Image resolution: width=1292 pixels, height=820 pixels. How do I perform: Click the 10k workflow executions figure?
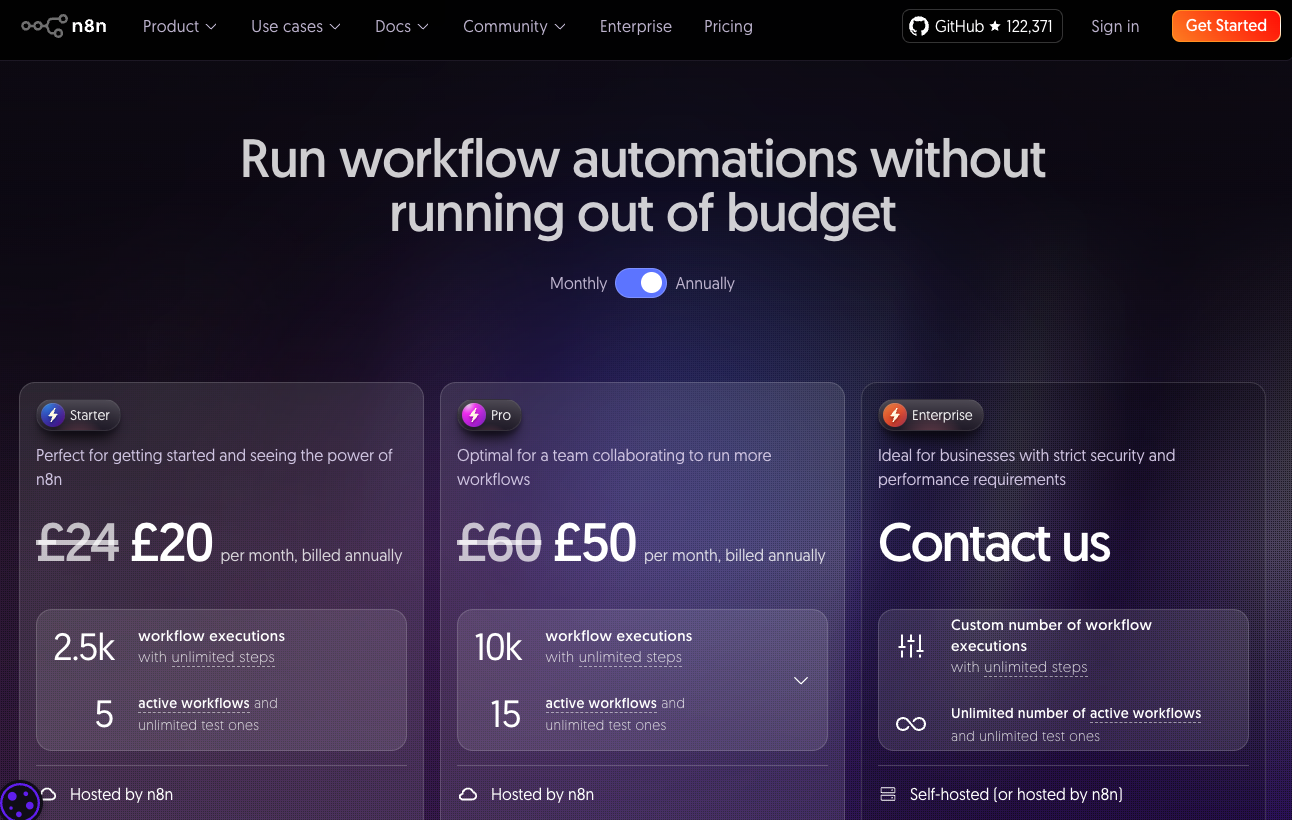click(x=499, y=648)
